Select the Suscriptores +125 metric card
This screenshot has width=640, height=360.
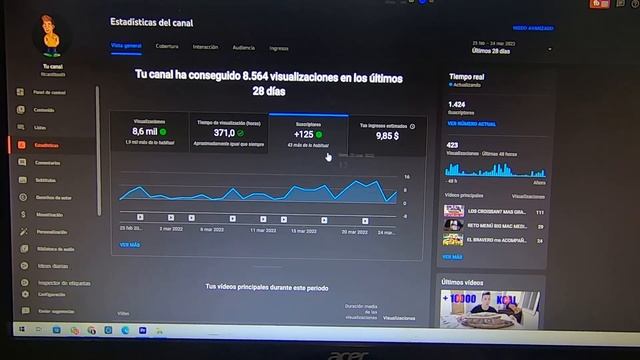[x=309, y=135]
